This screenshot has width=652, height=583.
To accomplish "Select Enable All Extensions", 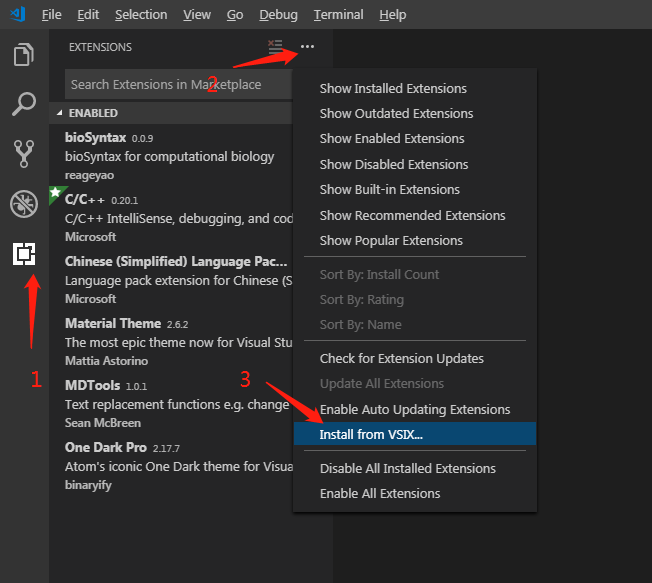I will 415,494.
